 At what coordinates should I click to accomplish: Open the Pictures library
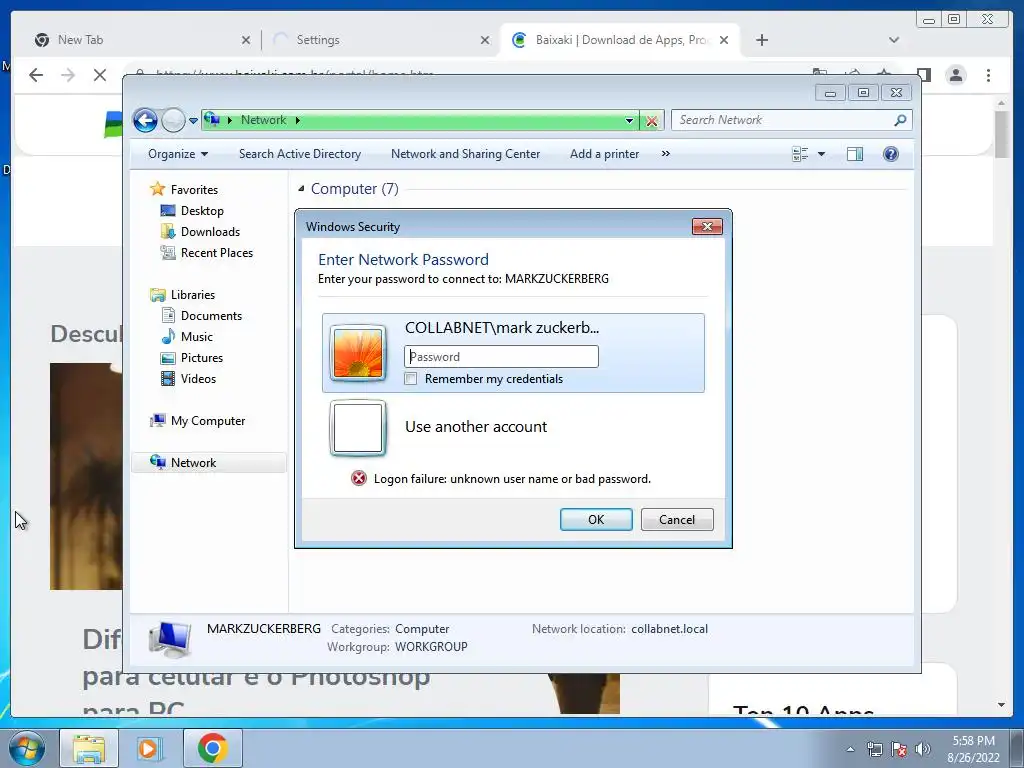point(202,358)
